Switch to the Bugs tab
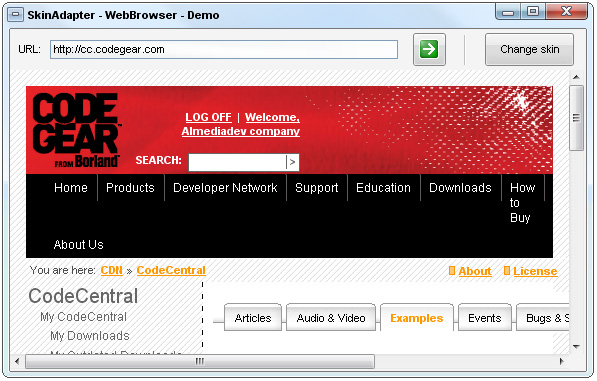The height and width of the screenshot is (381, 597). pos(543,317)
